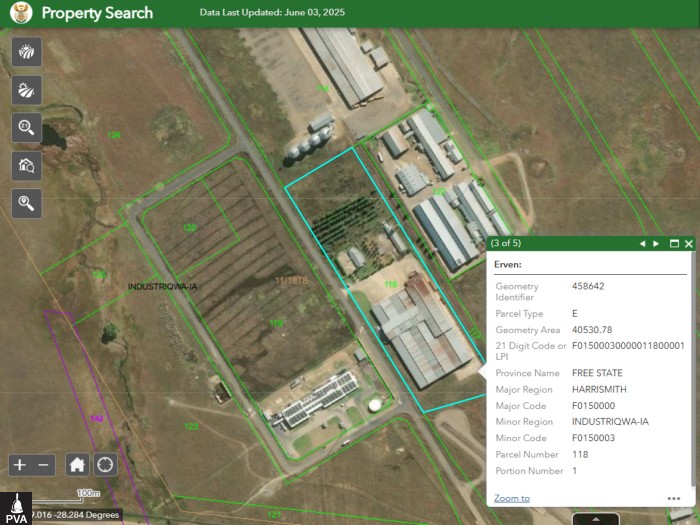Open the farm portion search tool with sun icon
700x525 pixels.
27,90
